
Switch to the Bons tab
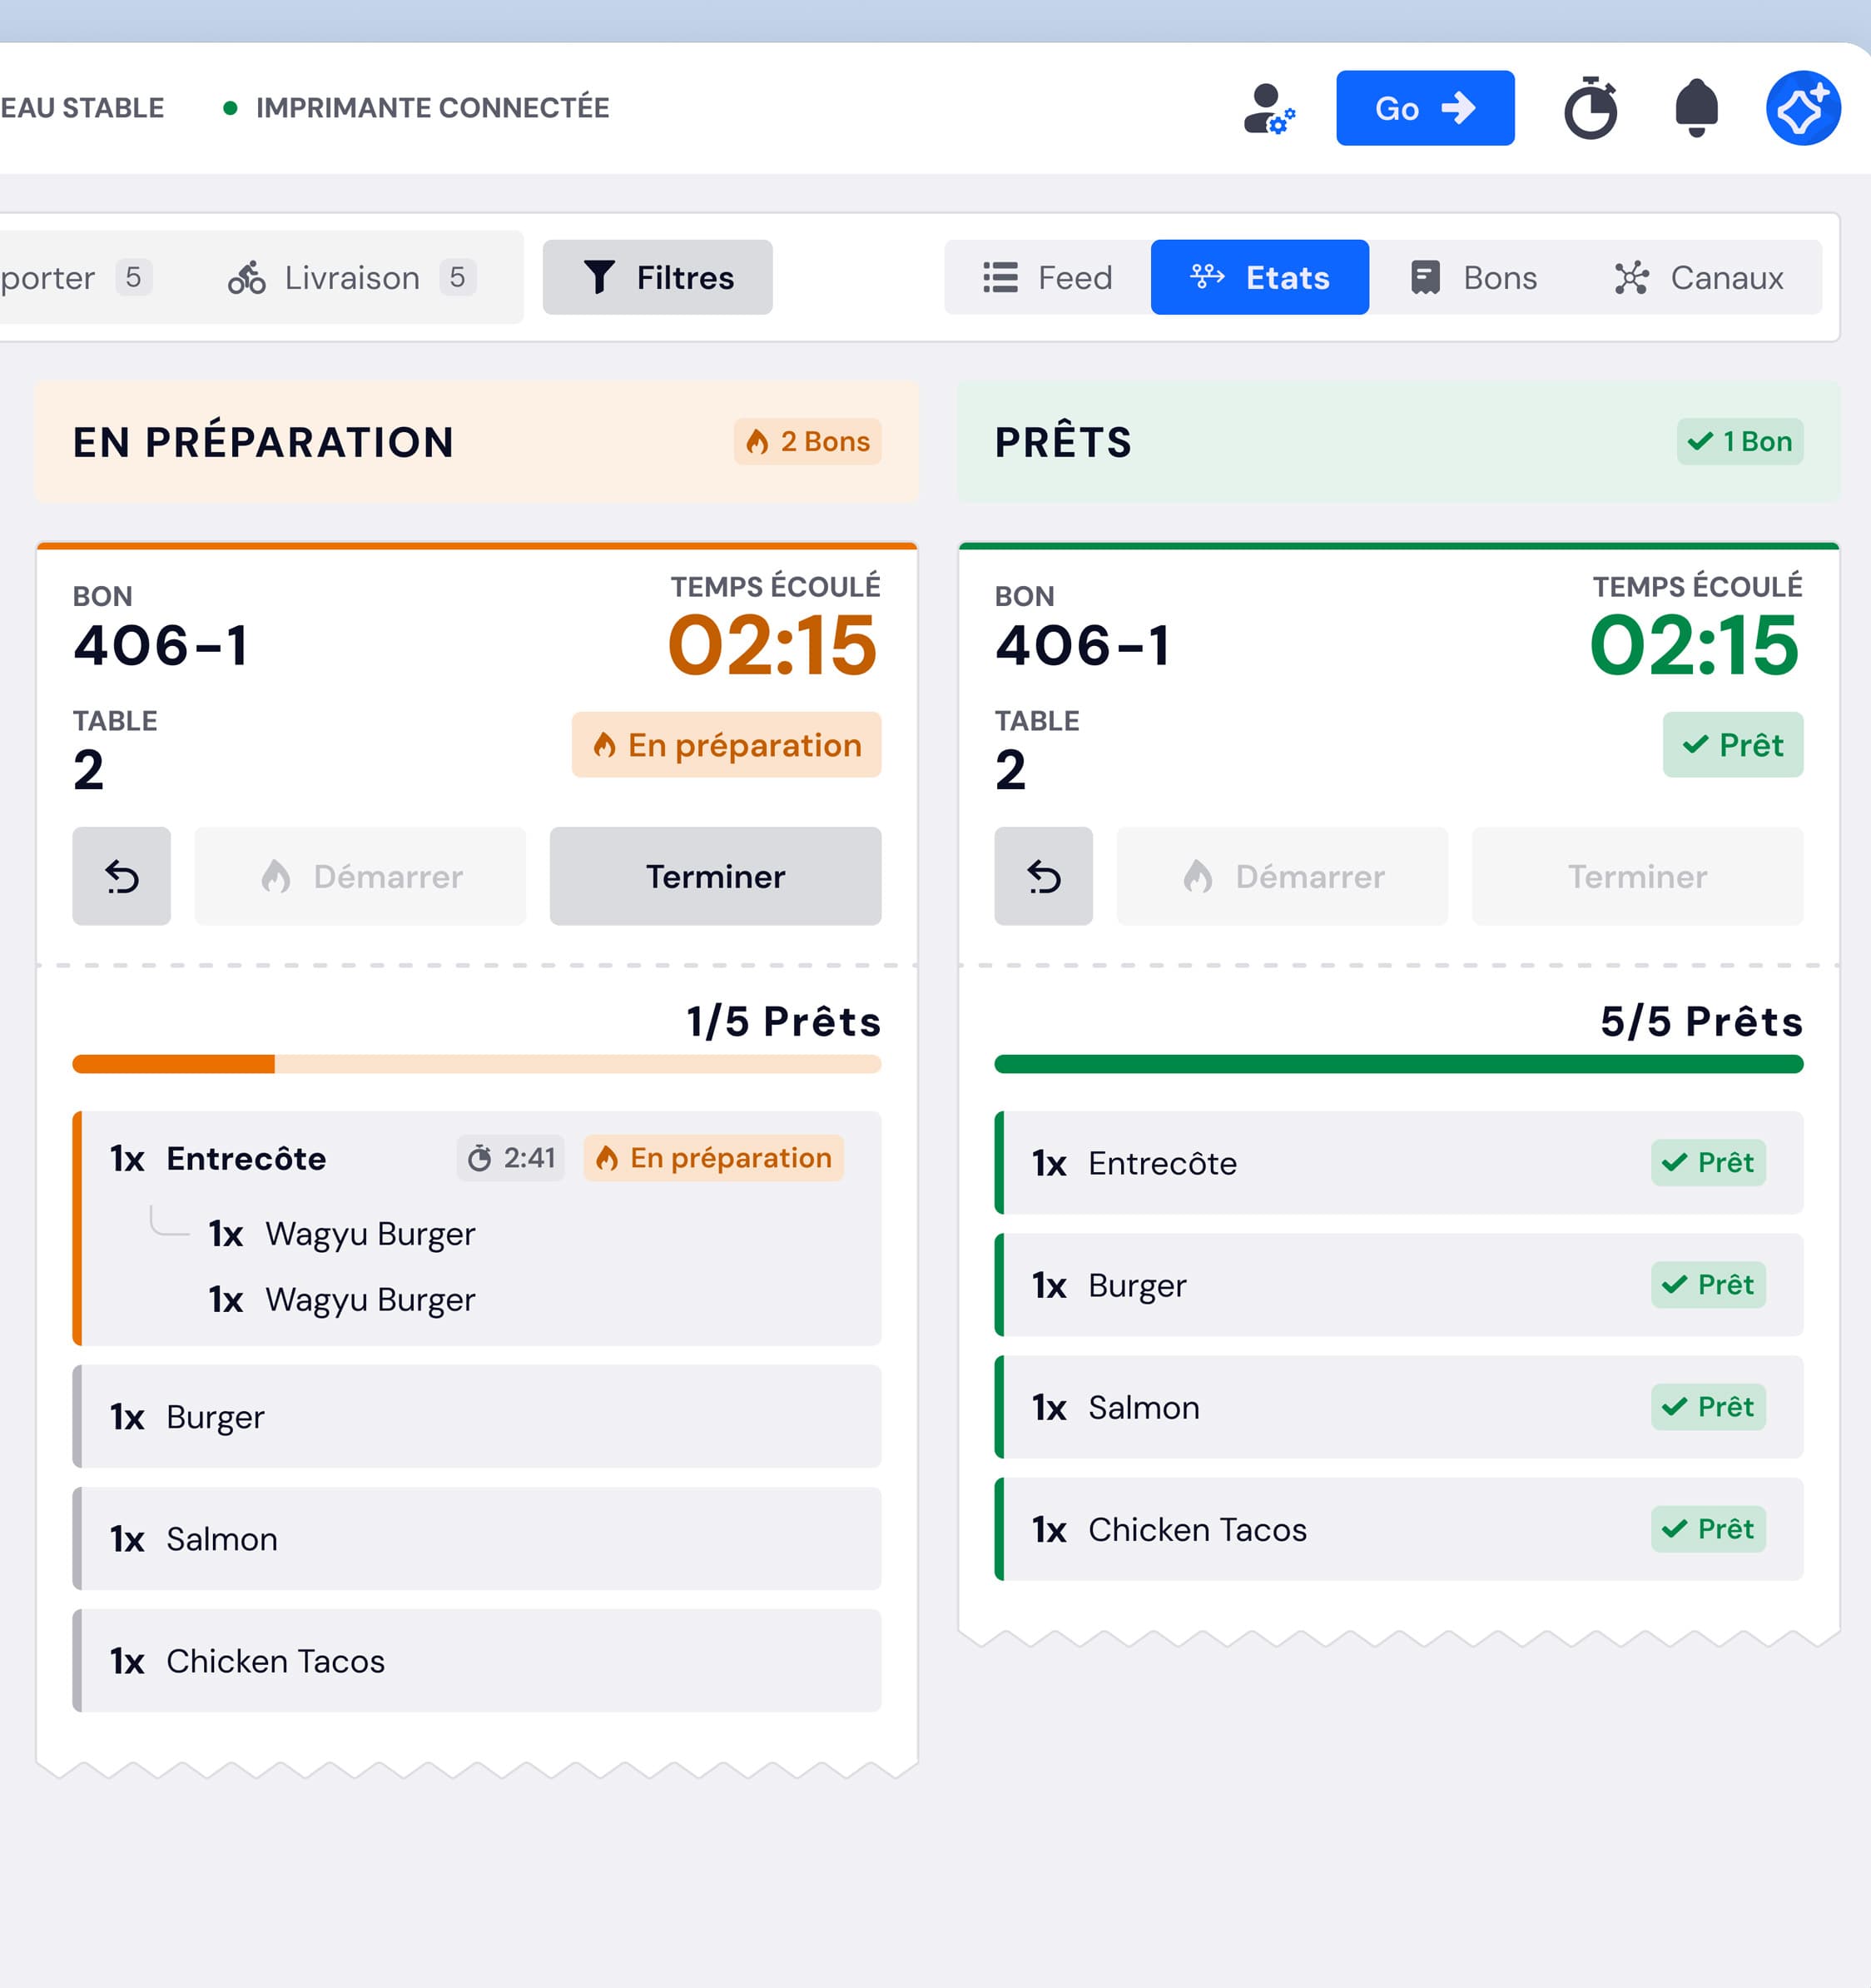pyautogui.click(x=1473, y=277)
